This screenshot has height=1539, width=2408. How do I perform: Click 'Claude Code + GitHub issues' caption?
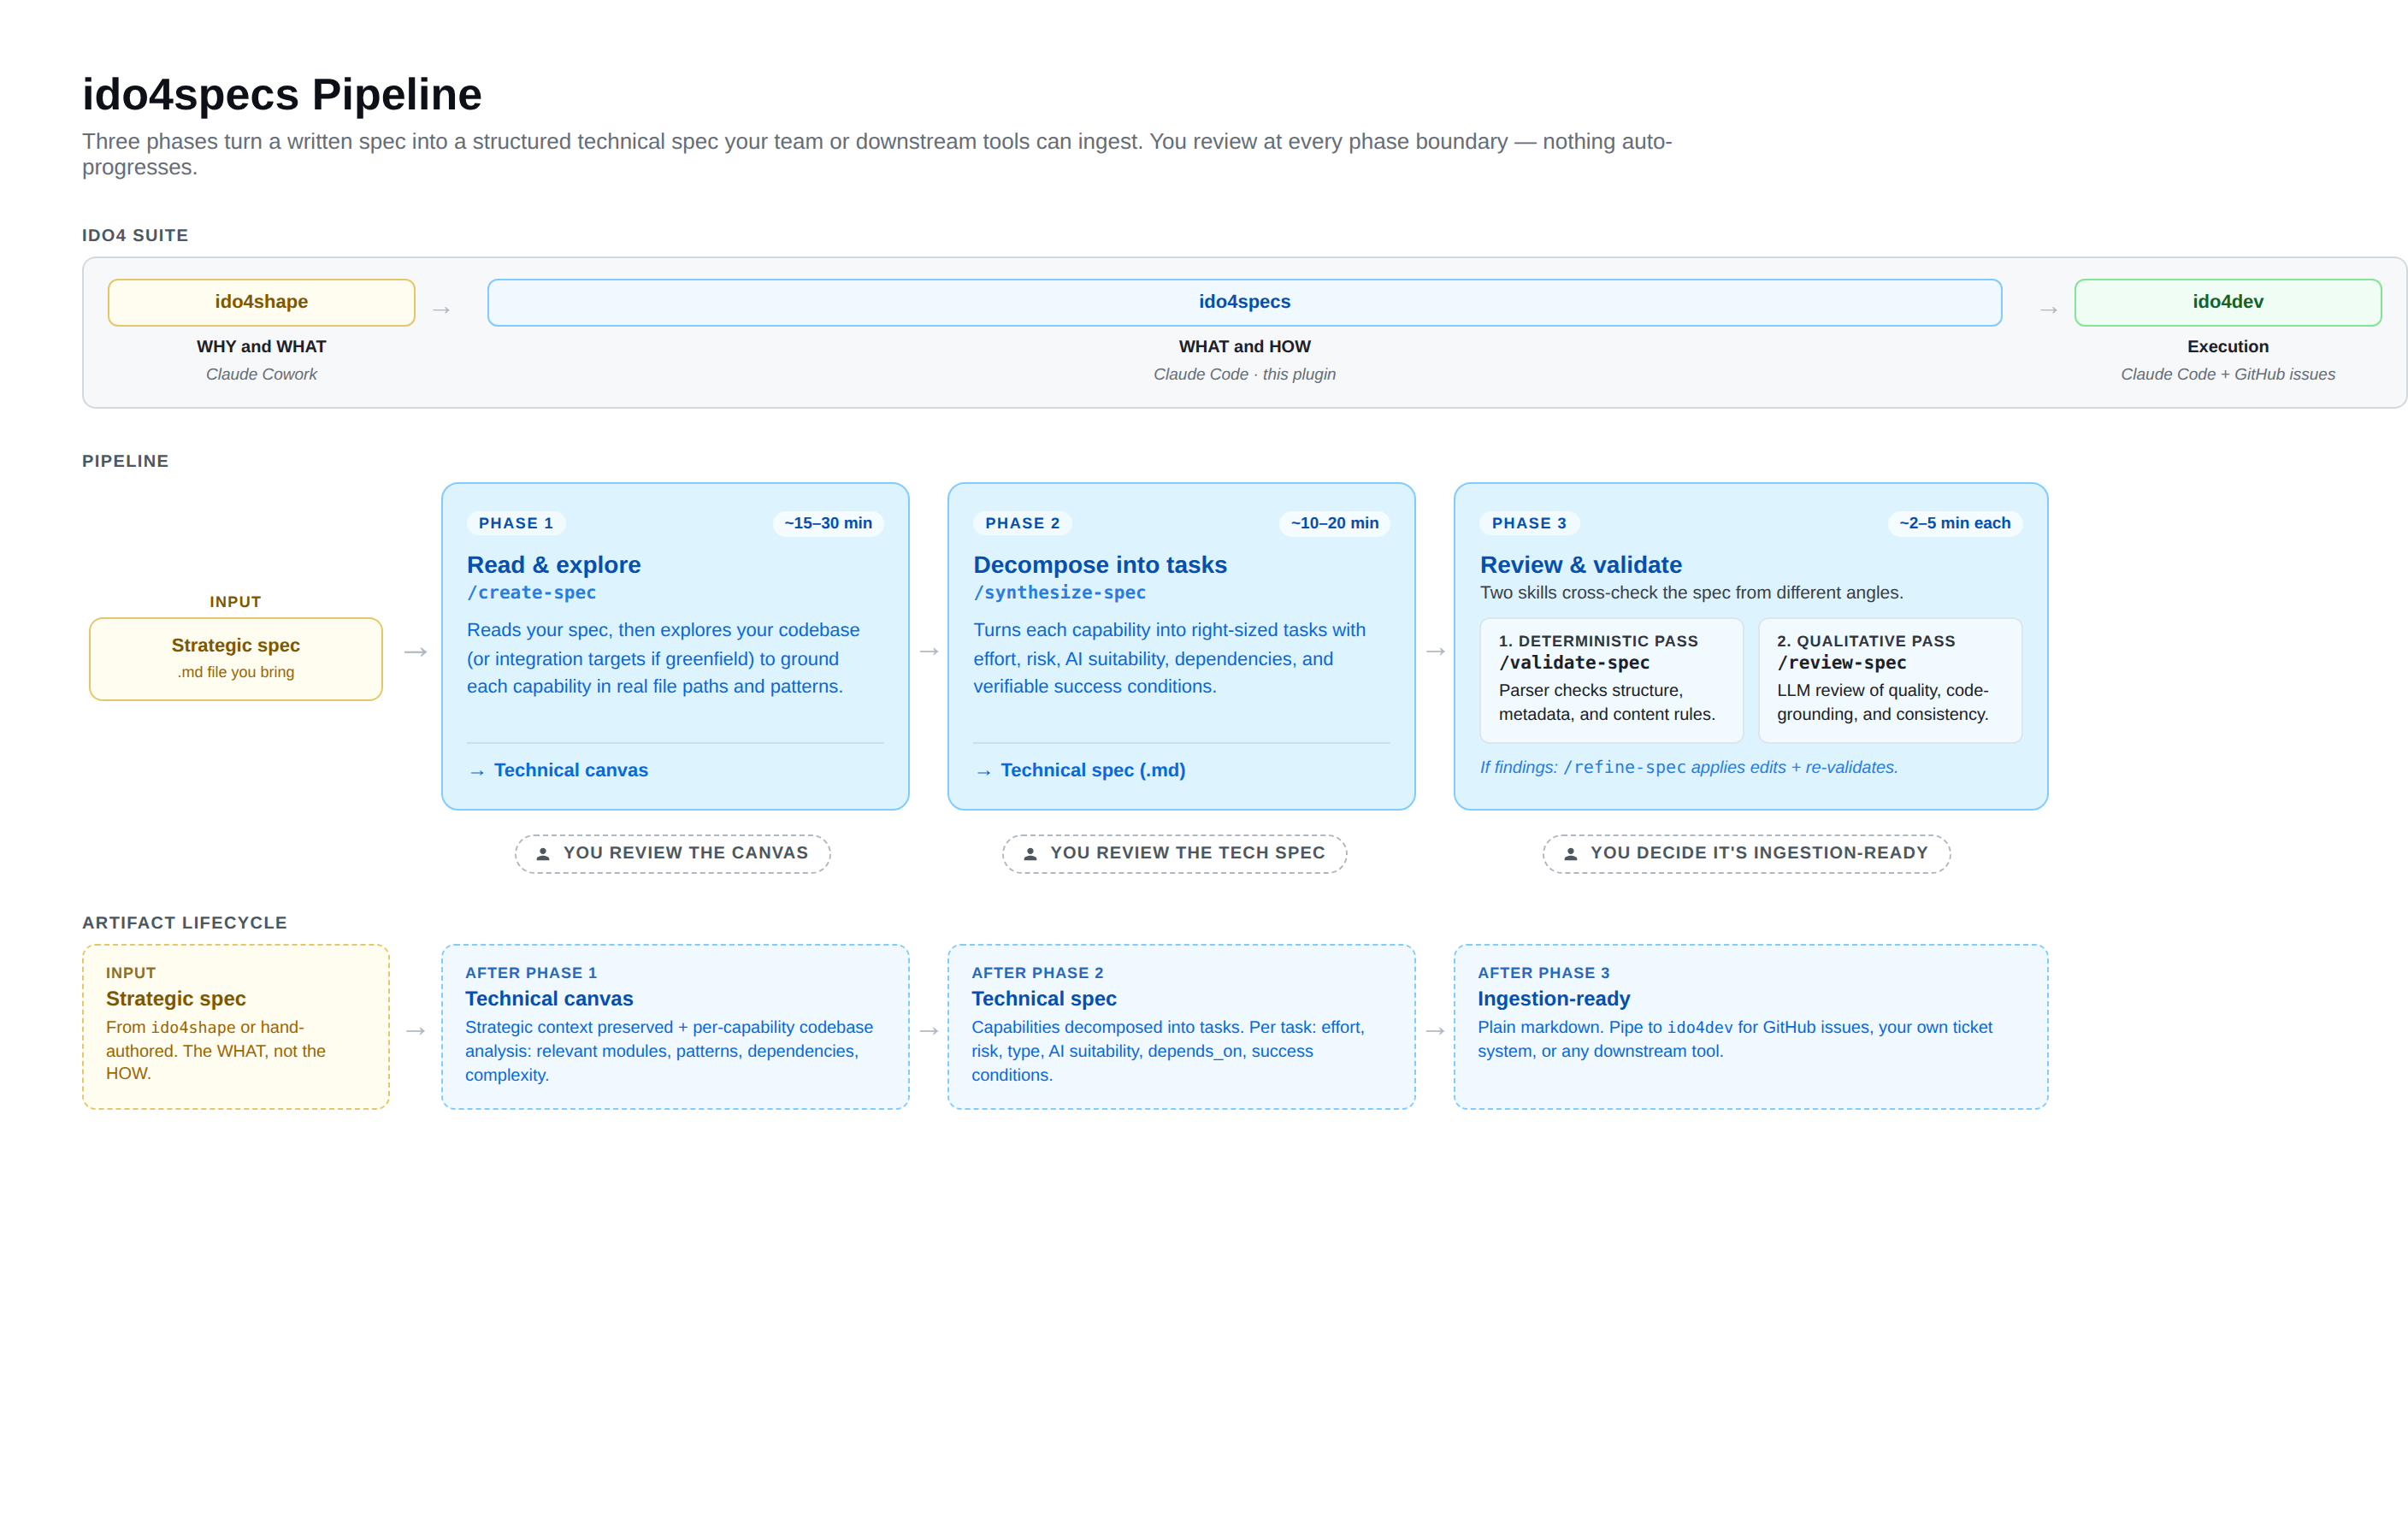[2227, 375]
